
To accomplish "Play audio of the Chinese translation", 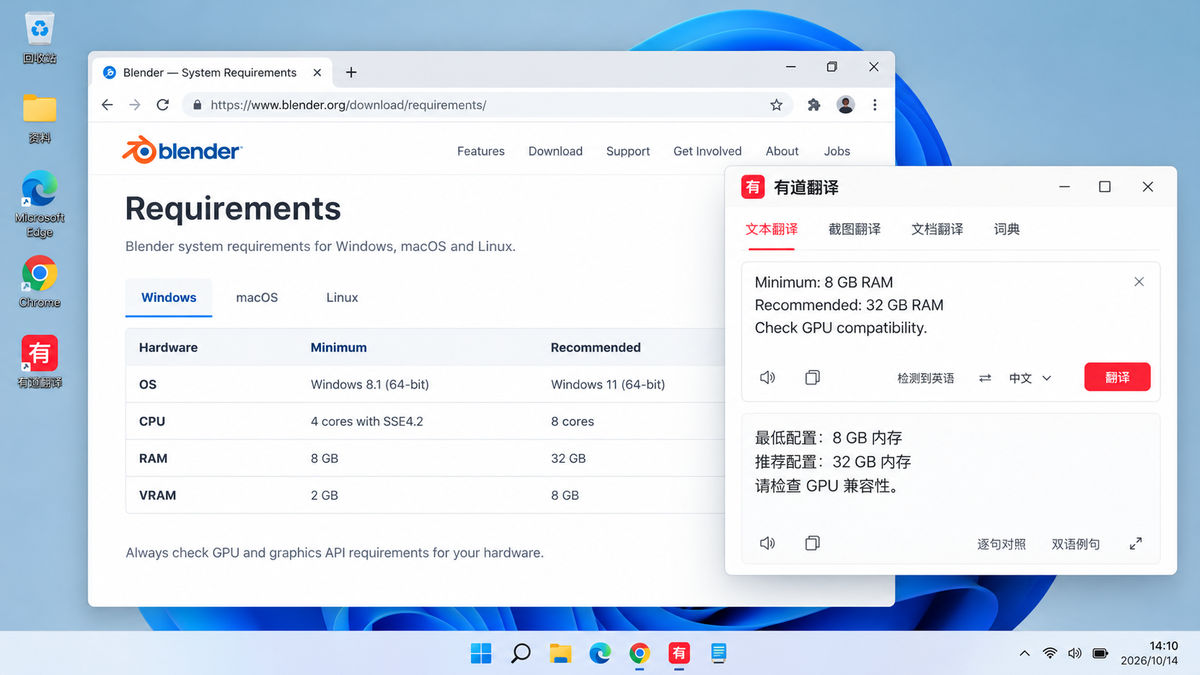I will coord(767,543).
